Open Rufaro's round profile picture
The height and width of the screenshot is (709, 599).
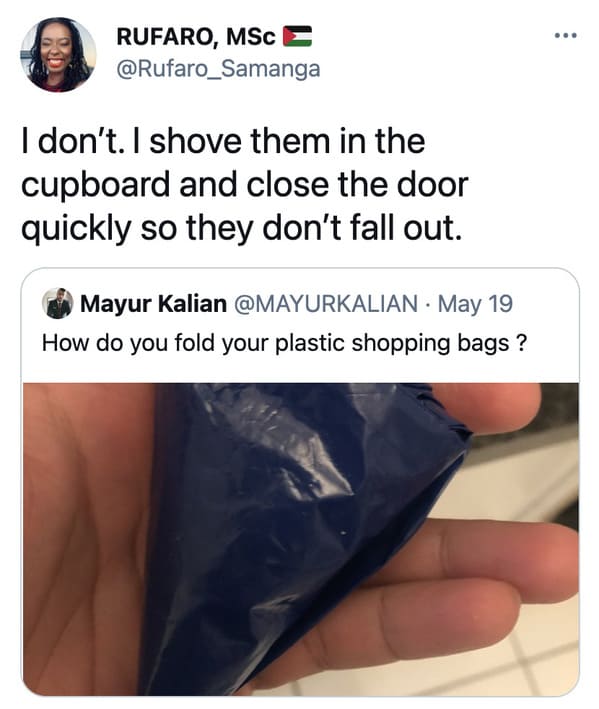pos(58,55)
